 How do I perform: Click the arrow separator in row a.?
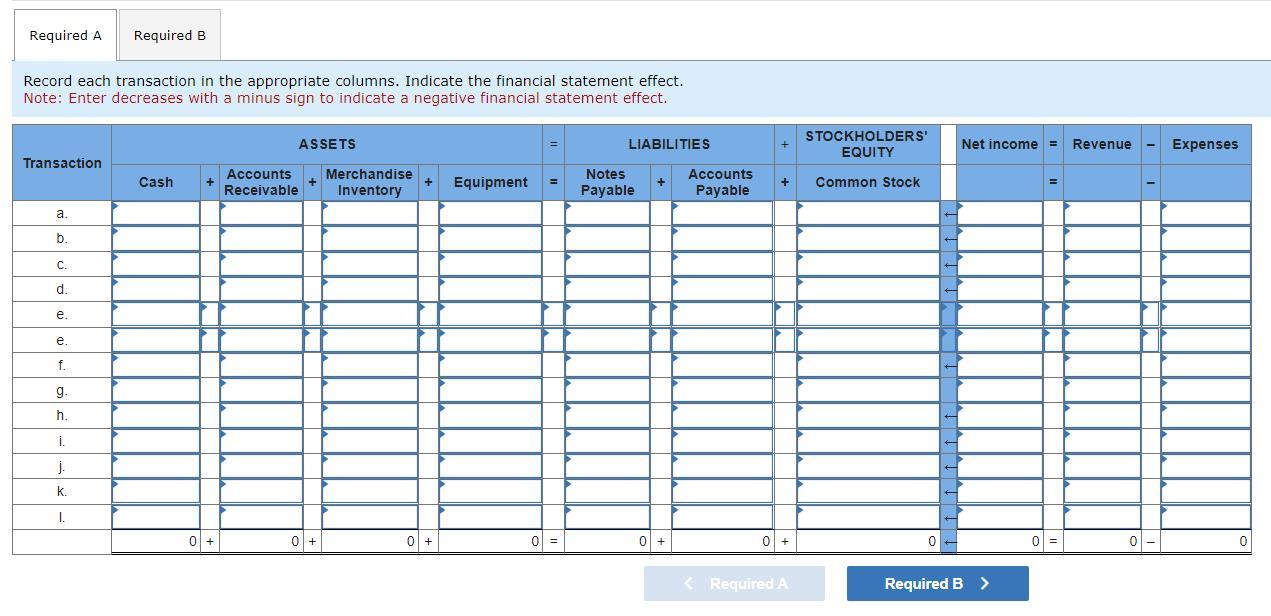click(x=950, y=214)
